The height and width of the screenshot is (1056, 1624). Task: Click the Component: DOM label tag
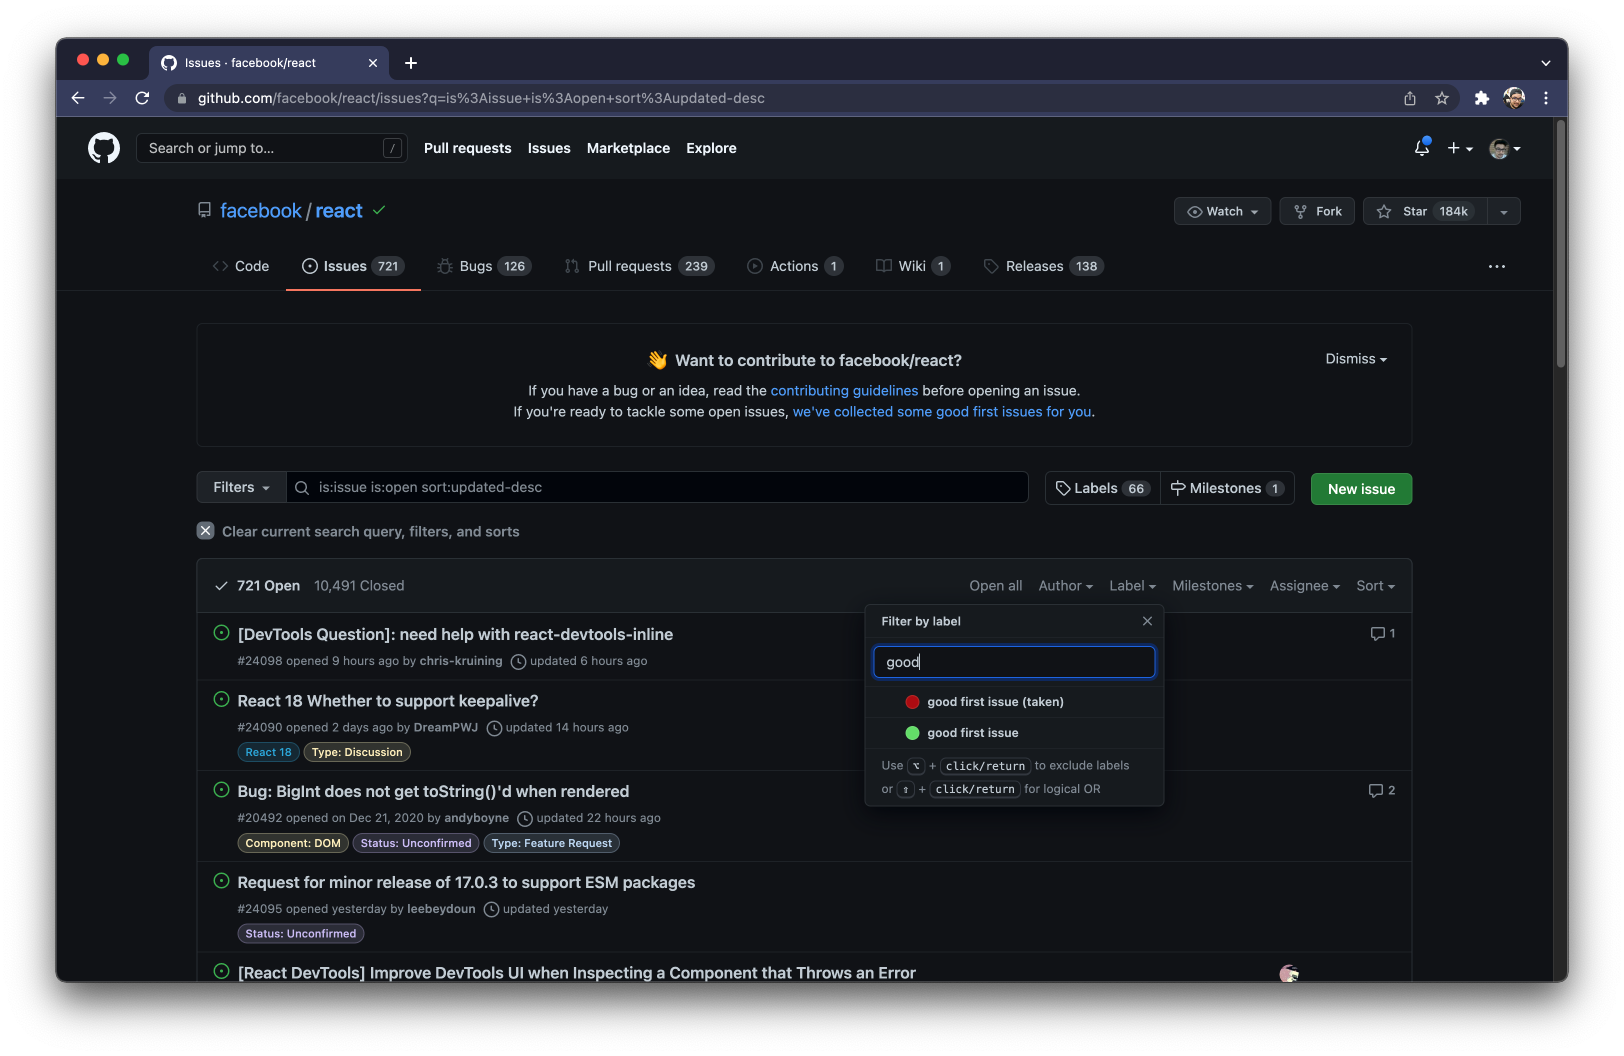pos(293,843)
